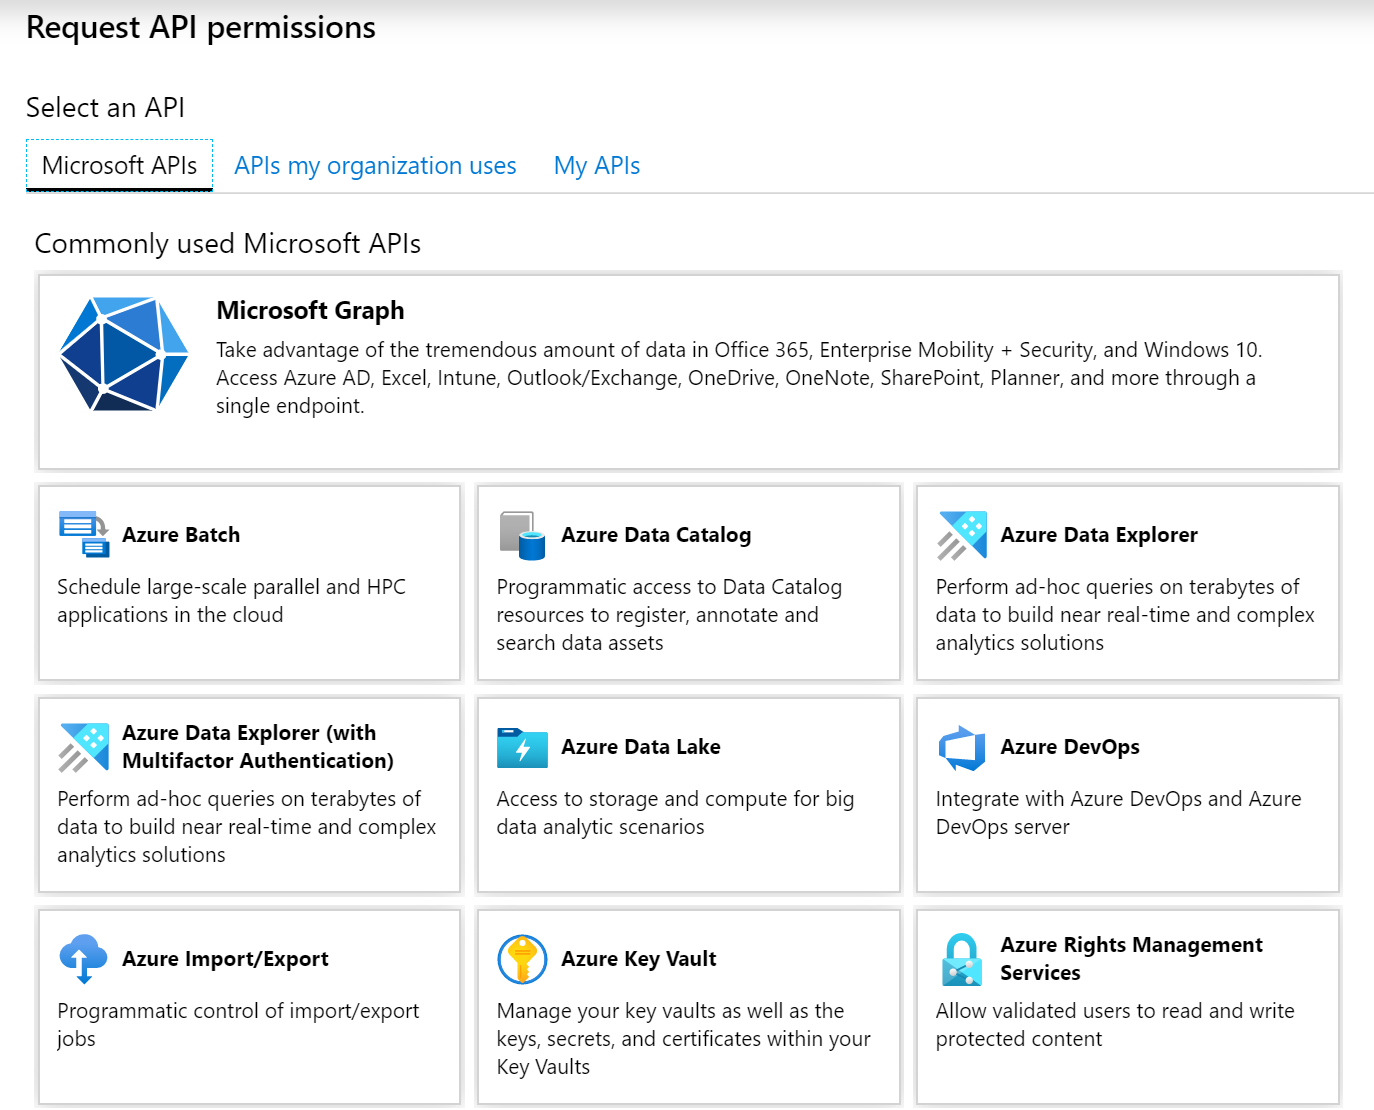Pick the Azure Rights Management Services title
This screenshot has width=1374, height=1110.
[x=1132, y=959]
